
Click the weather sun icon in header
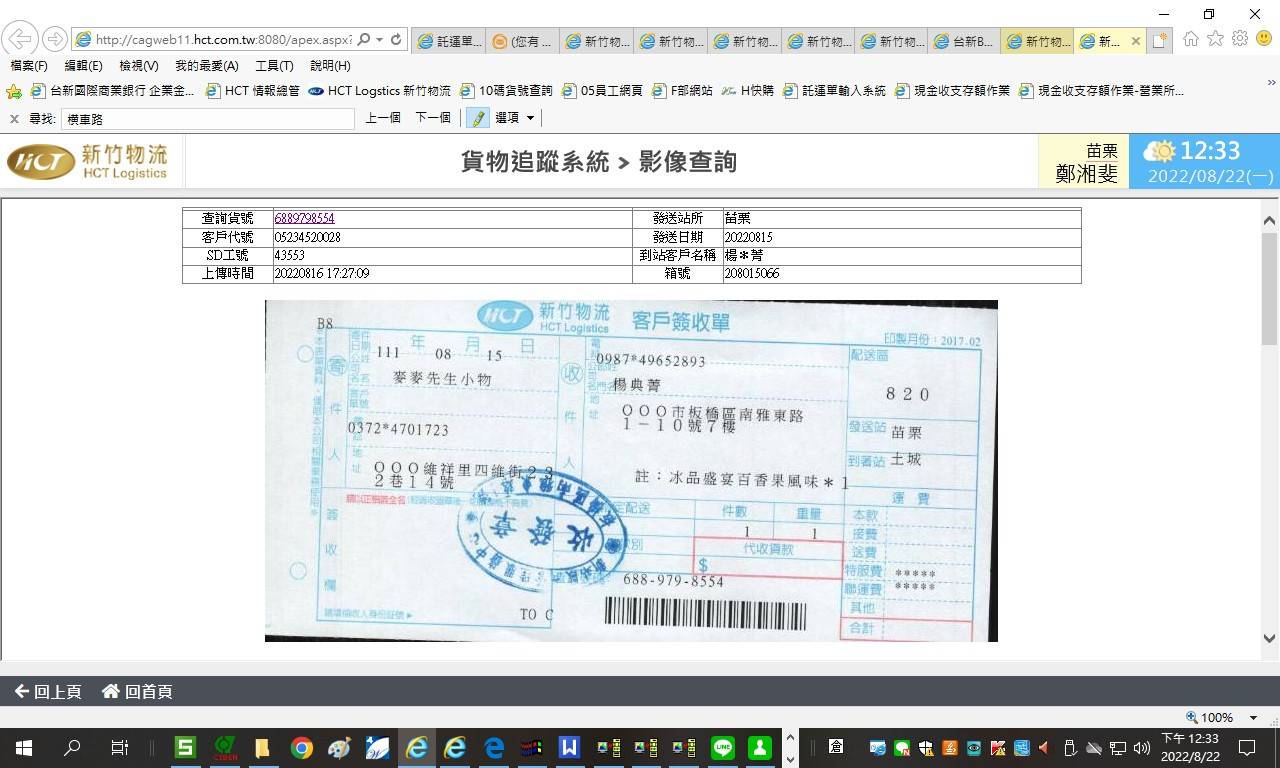click(x=1160, y=151)
